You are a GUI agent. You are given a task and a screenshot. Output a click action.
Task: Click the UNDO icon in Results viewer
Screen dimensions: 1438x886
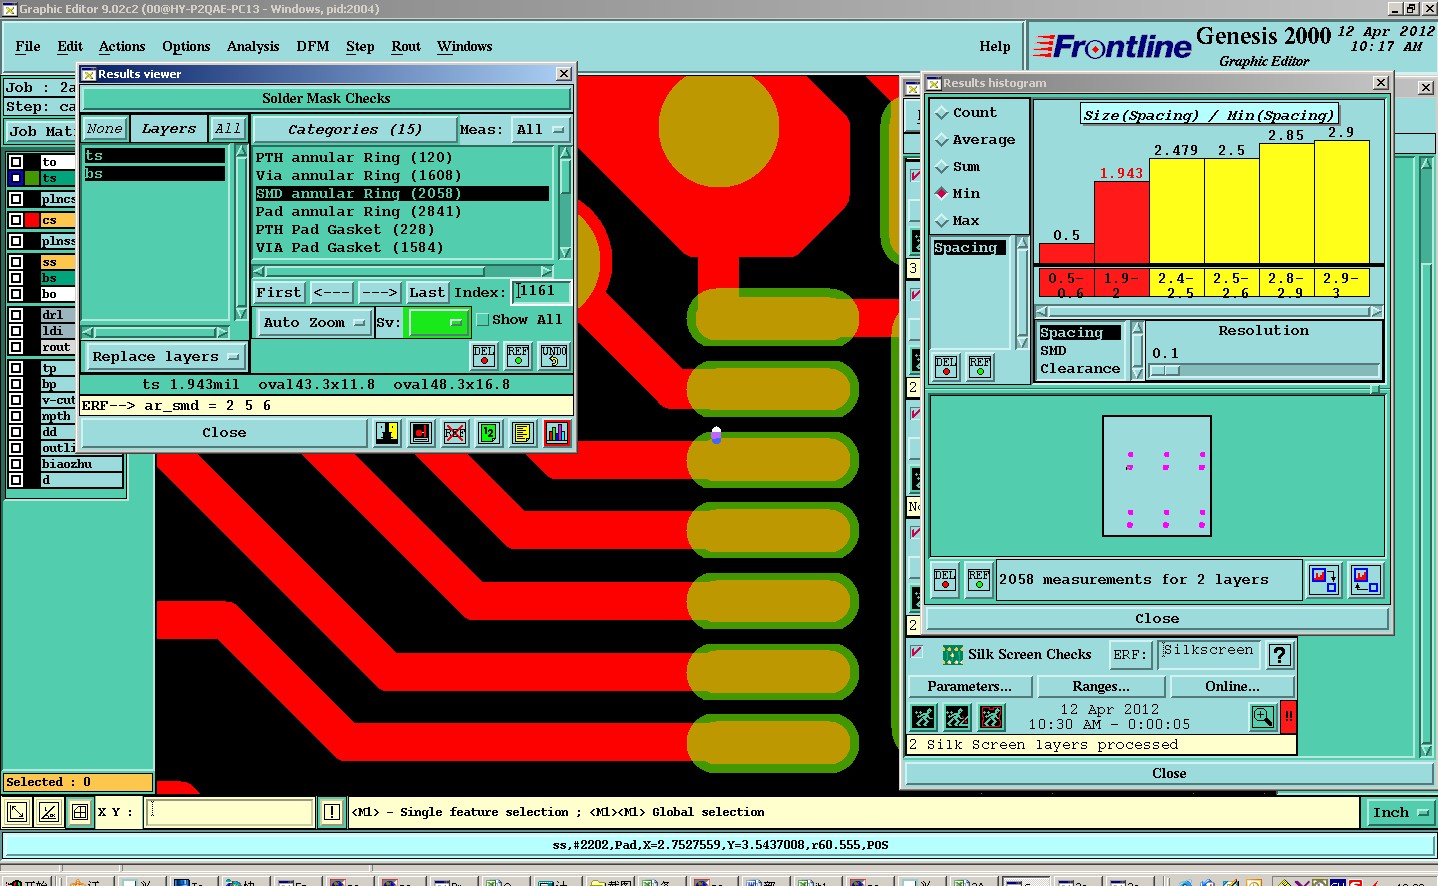click(554, 356)
